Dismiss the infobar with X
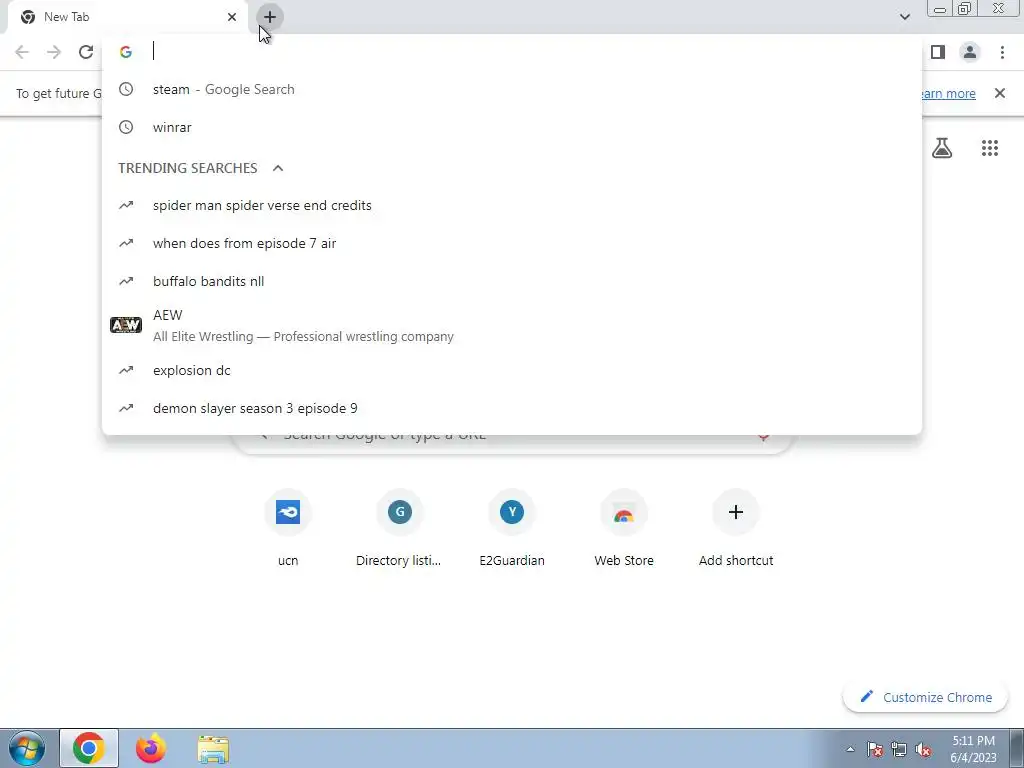 999,93
